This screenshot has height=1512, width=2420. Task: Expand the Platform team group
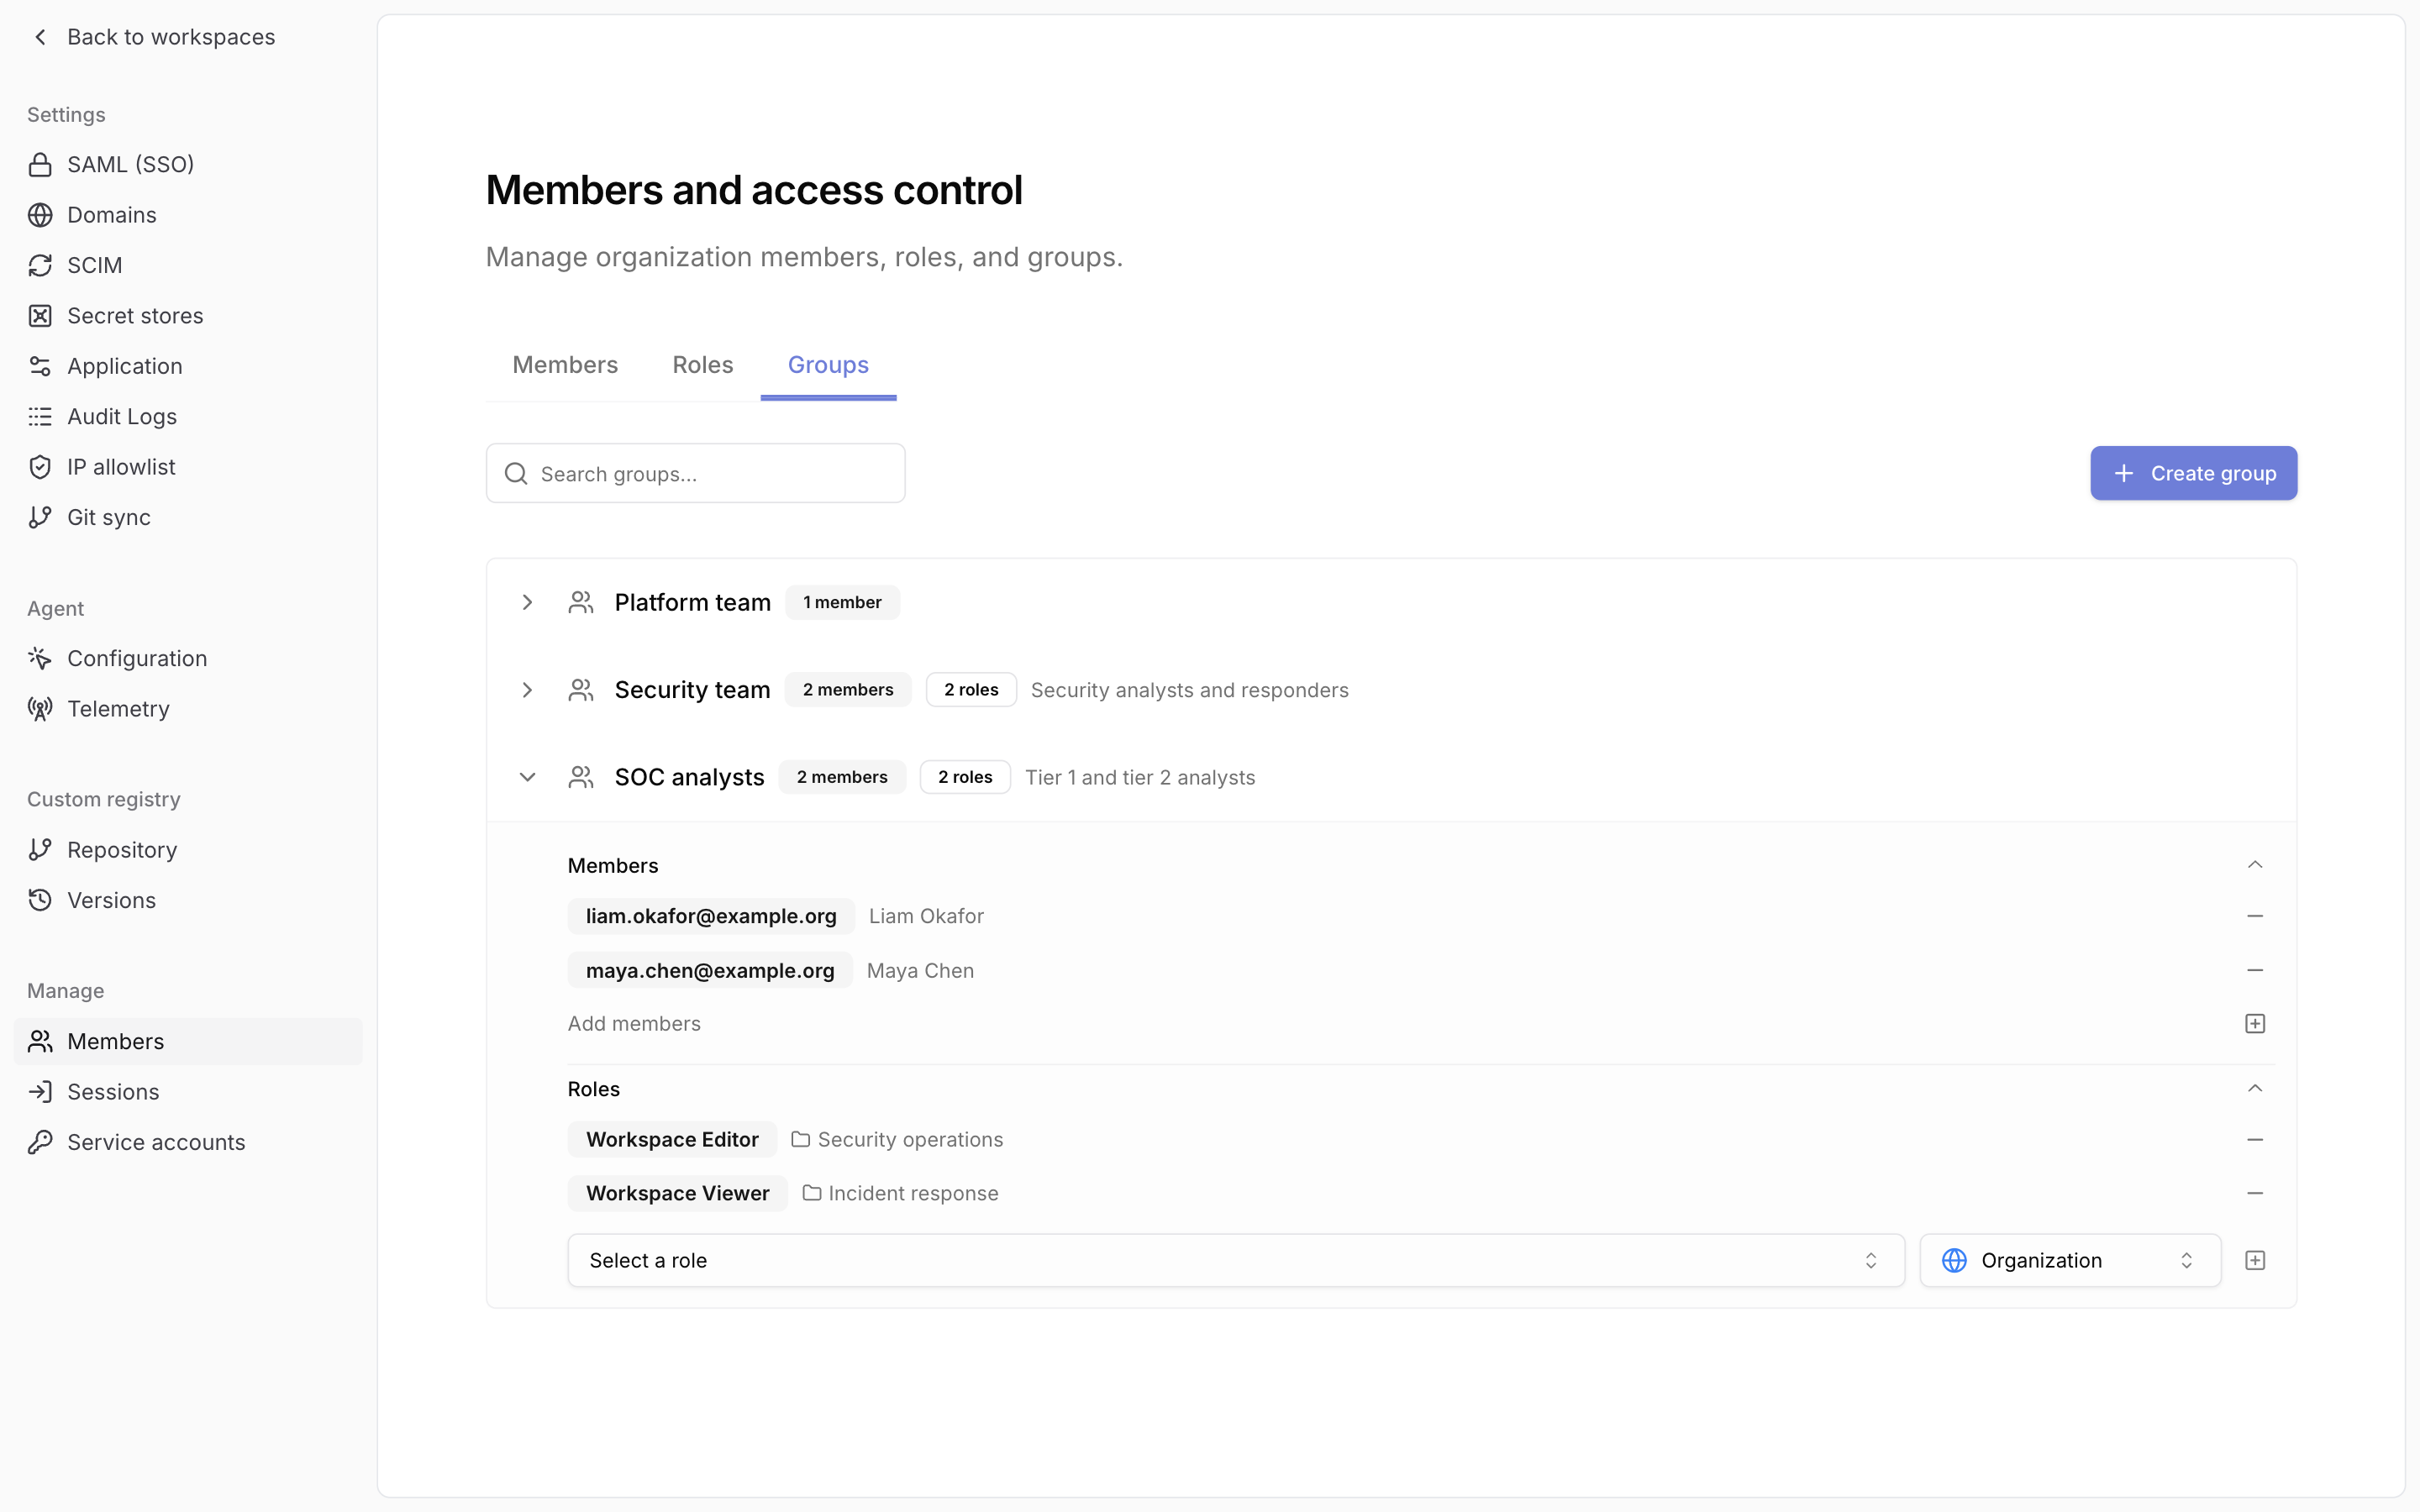527,602
